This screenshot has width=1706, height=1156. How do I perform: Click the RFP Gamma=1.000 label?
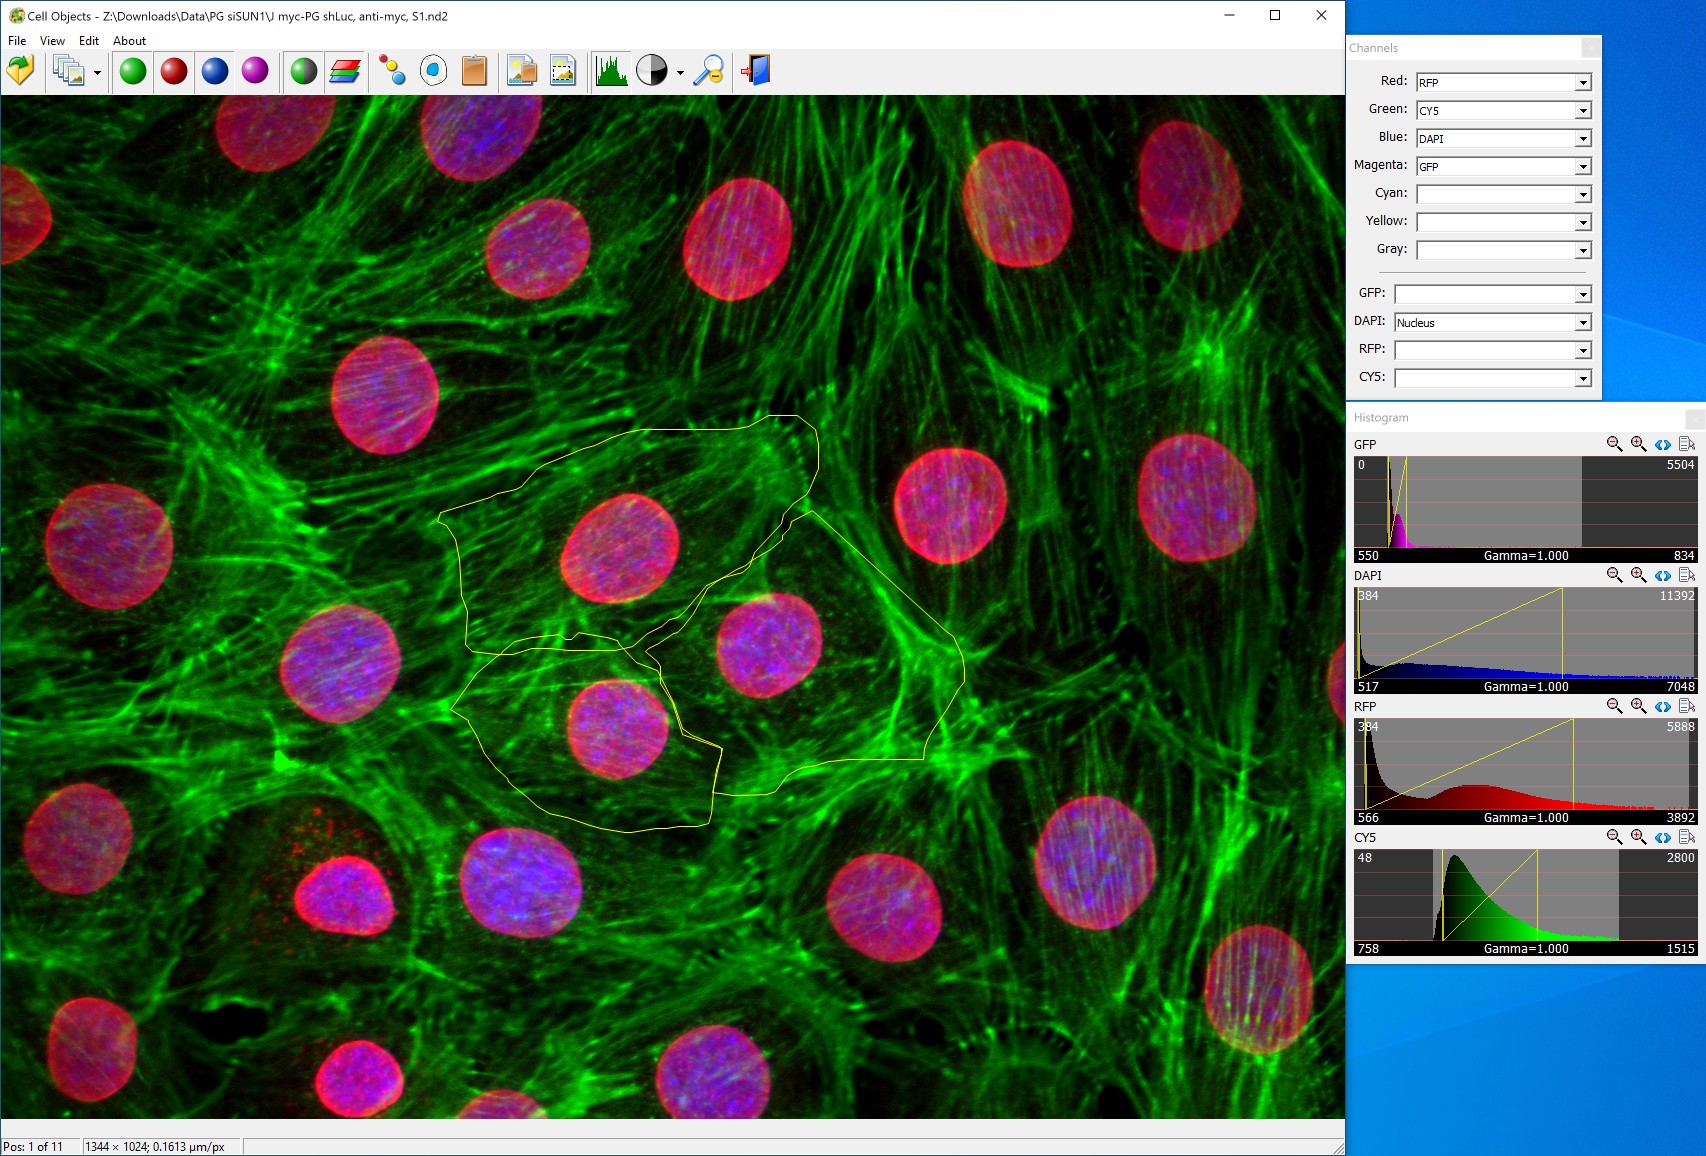point(1526,818)
